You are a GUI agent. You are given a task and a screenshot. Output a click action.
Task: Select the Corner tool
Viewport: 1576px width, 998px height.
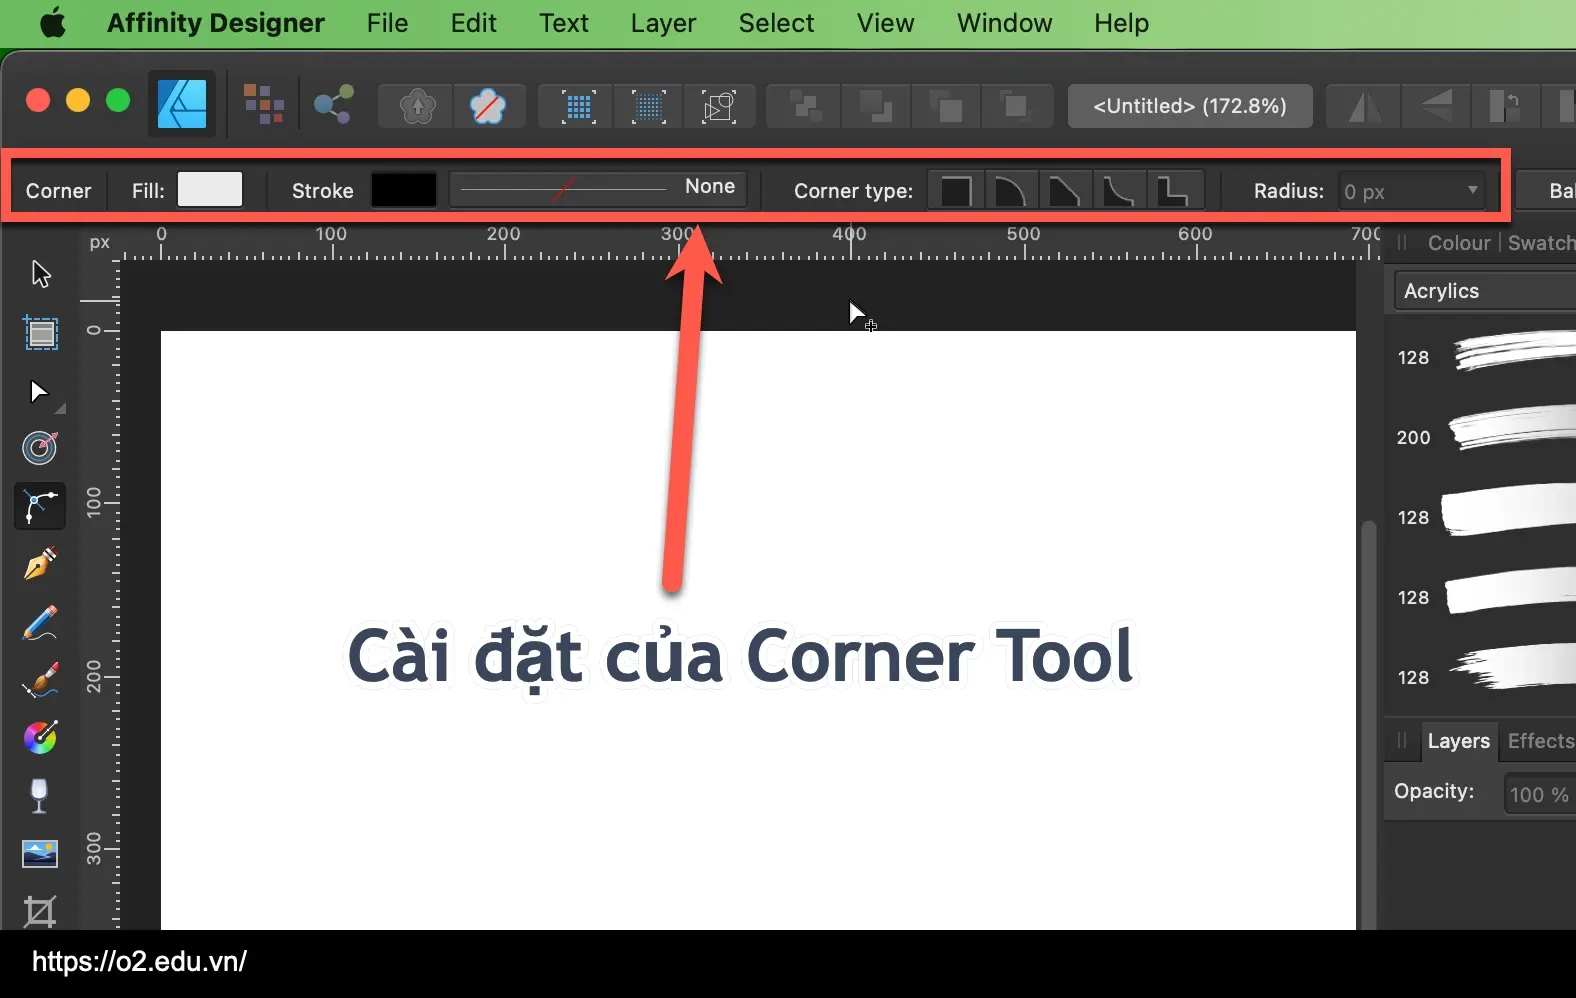point(40,506)
